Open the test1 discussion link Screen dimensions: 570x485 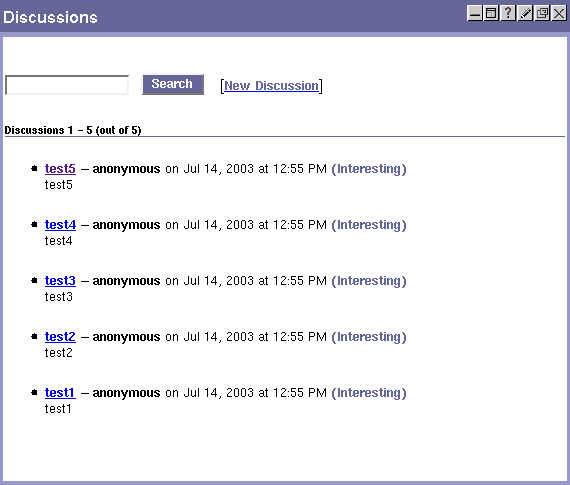point(60,393)
